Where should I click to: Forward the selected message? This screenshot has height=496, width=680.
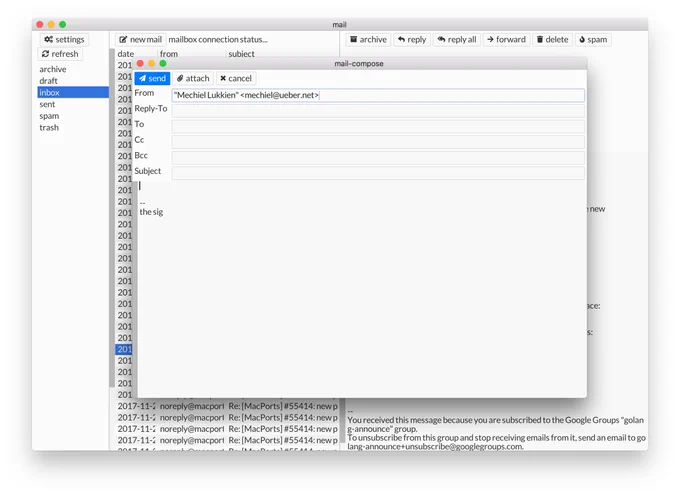pos(506,39)
